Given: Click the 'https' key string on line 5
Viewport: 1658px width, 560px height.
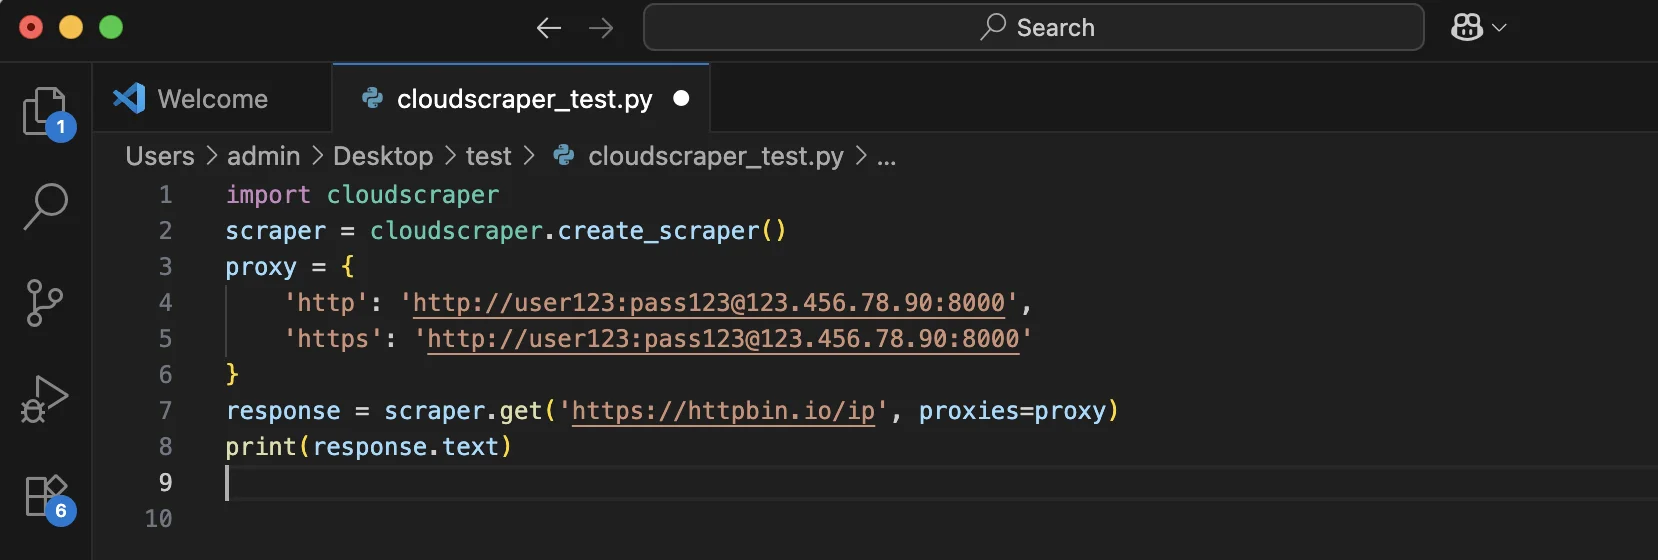Looking at the screenshot, I should point(334,339).
